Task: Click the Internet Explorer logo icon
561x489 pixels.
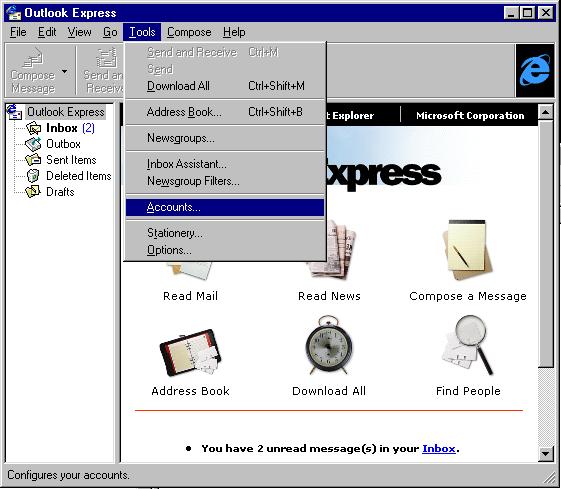Action: point(535,70)
